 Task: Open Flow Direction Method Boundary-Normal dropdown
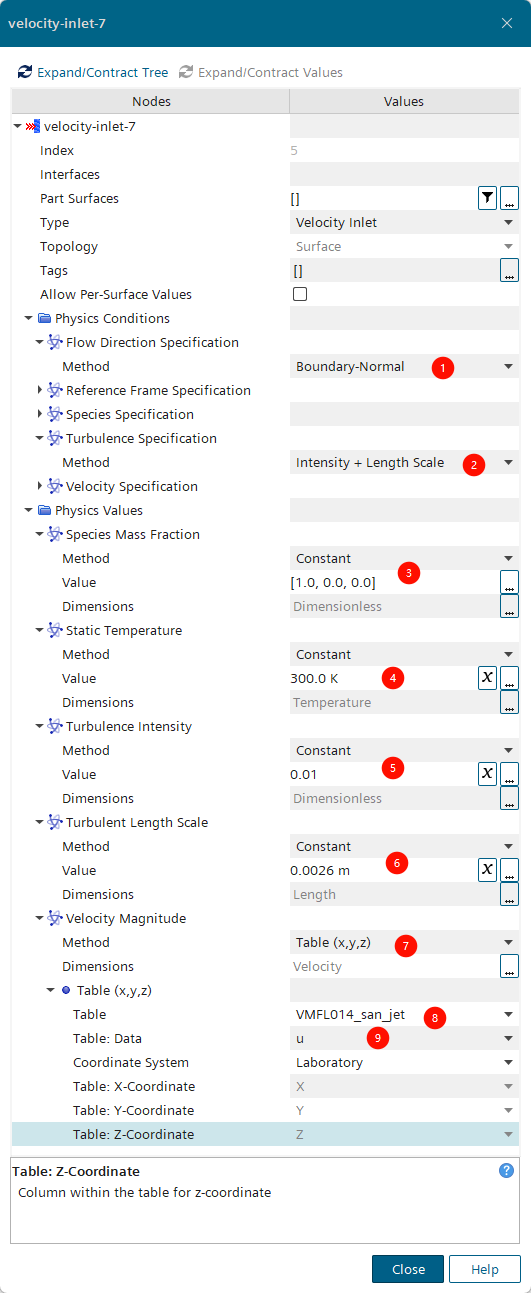[404, 366]
